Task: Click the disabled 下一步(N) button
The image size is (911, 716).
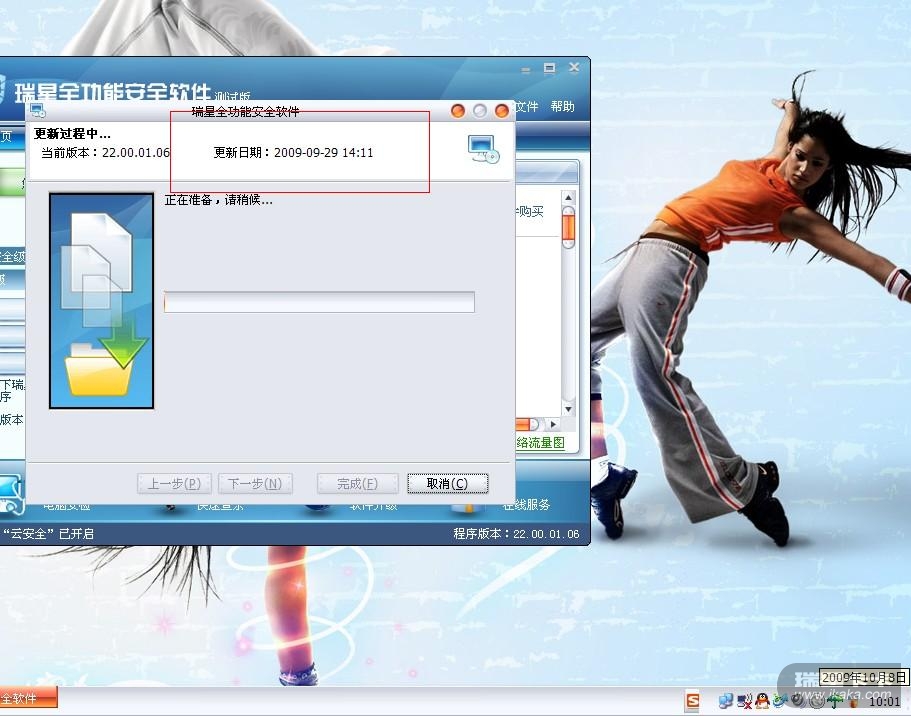Action: click(x=255, y=484)
